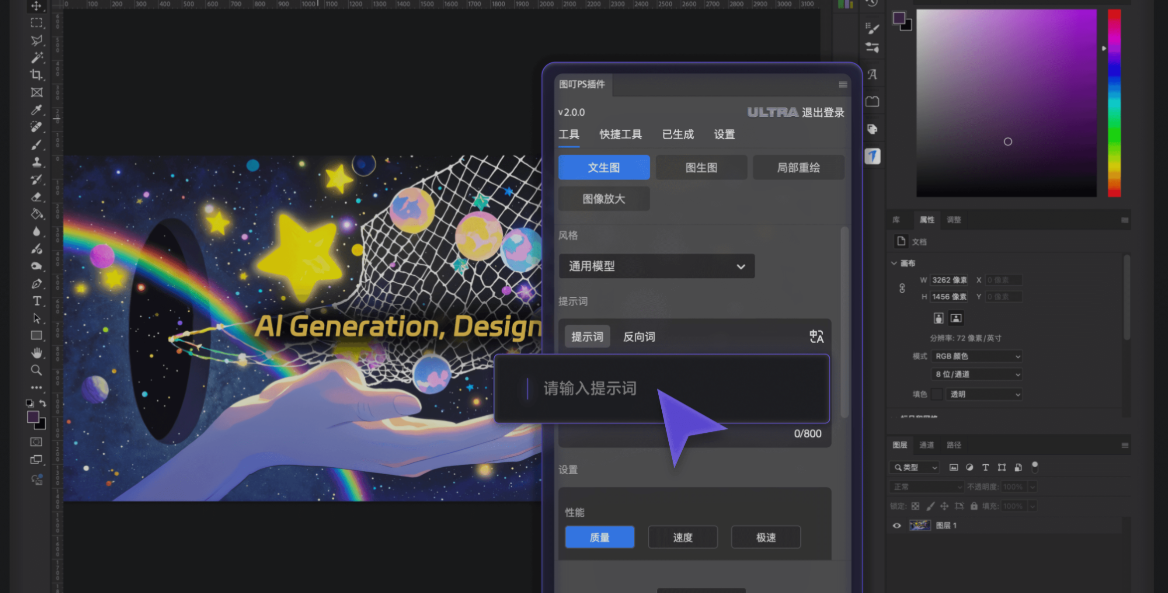
Task: Open the layer filter 类型 dropdown
Action: coord(915,467)
